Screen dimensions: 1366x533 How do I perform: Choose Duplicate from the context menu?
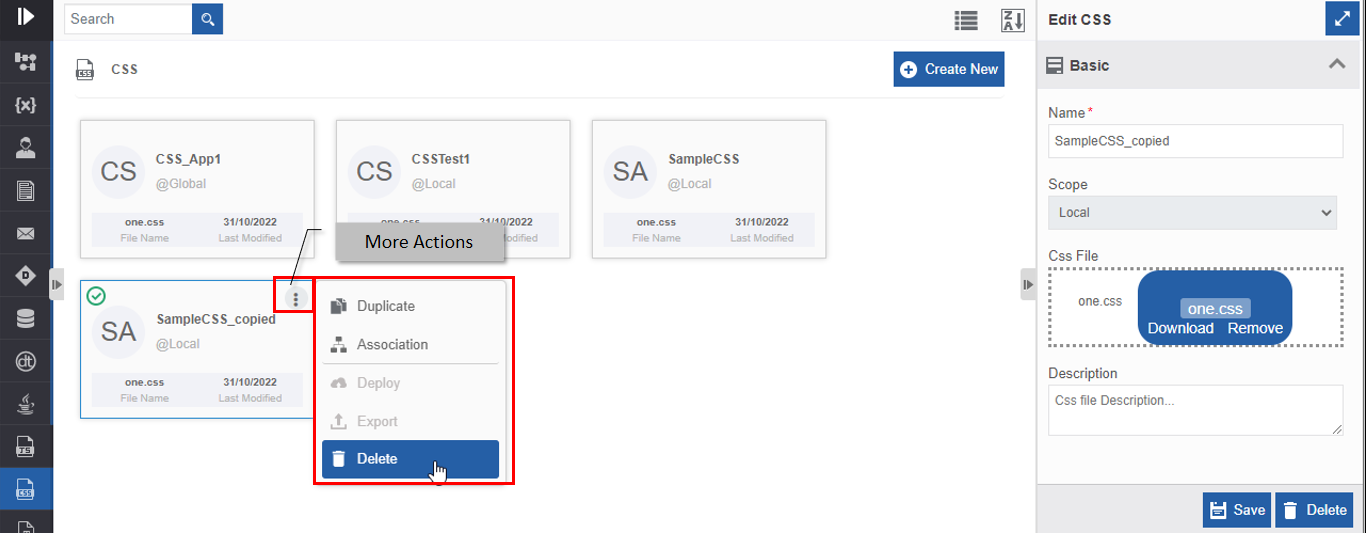pos(410,306)
